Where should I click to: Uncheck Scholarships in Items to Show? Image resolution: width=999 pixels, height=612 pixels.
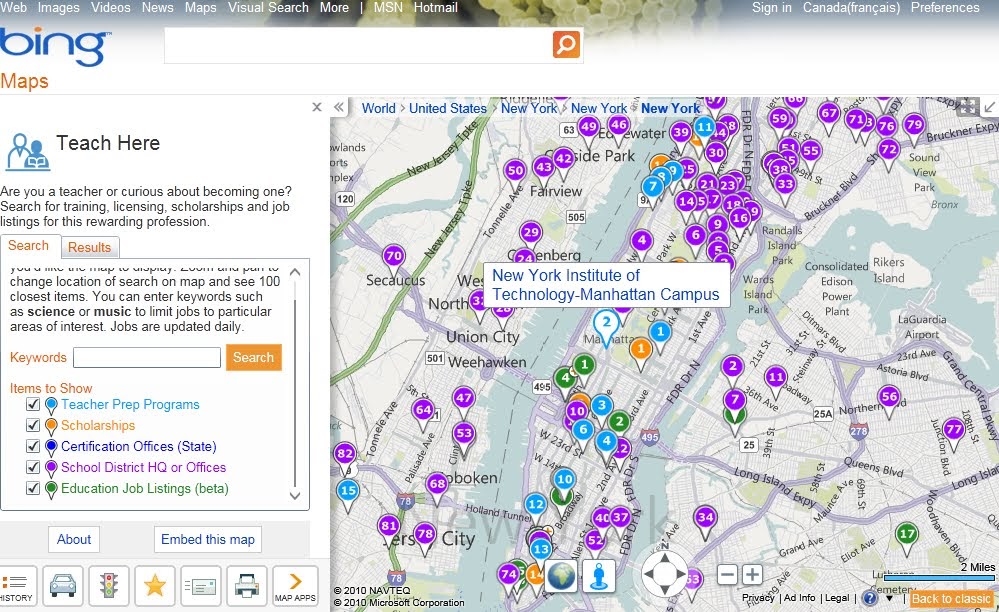(33, 426)
